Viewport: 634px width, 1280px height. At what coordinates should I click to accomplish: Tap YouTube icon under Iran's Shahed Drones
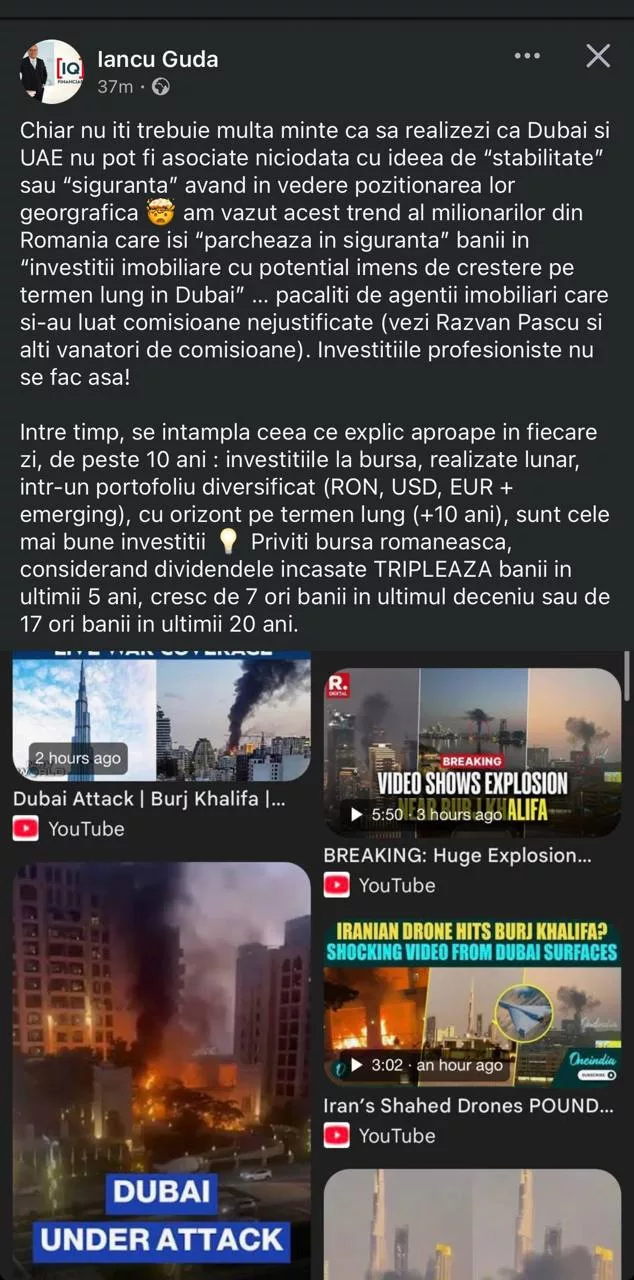(338, 1136)
